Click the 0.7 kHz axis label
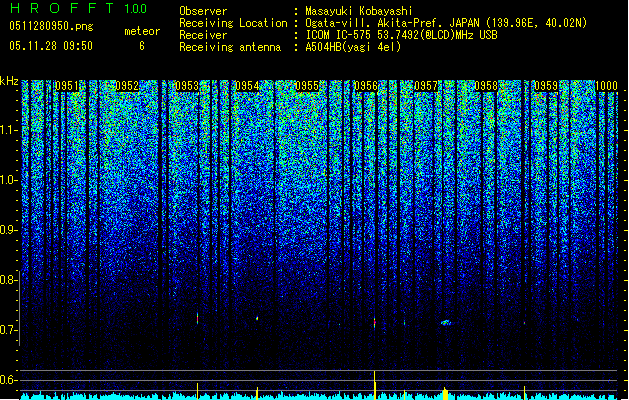 (8, 330)
